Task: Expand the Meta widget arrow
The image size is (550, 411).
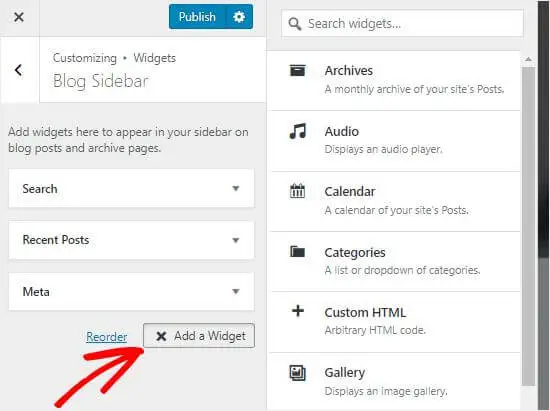Action: [236, 291]
